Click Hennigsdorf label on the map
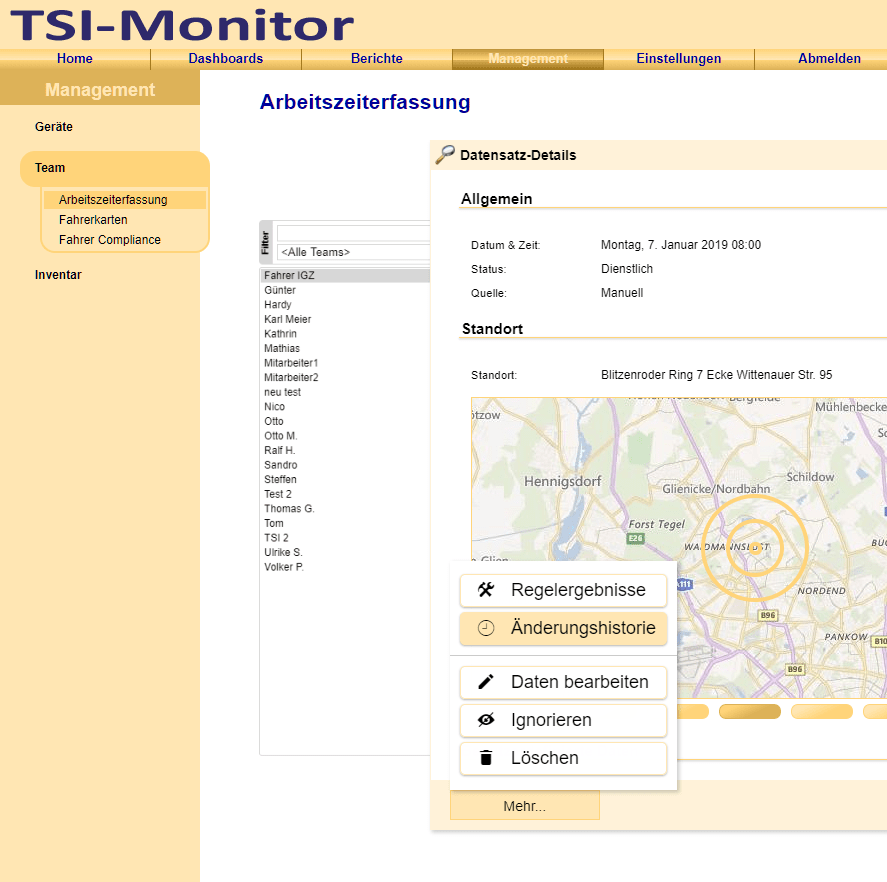 (x=562, y=481)
